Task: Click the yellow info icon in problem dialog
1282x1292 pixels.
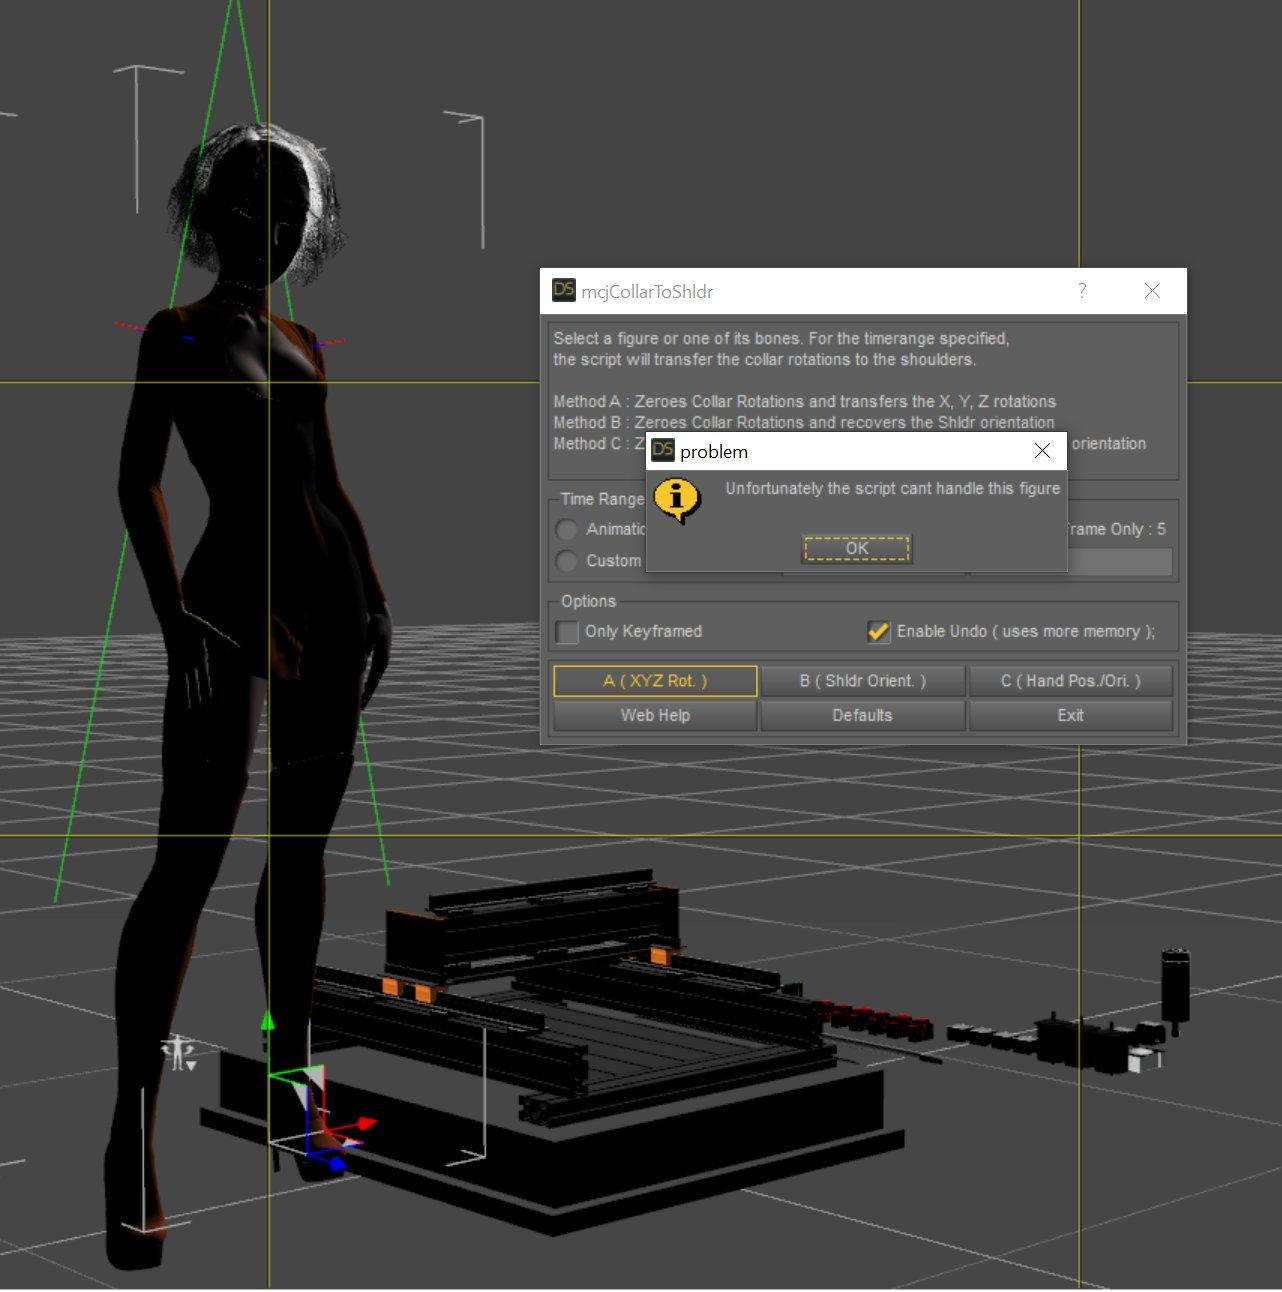Action: [x=677, y=499]
